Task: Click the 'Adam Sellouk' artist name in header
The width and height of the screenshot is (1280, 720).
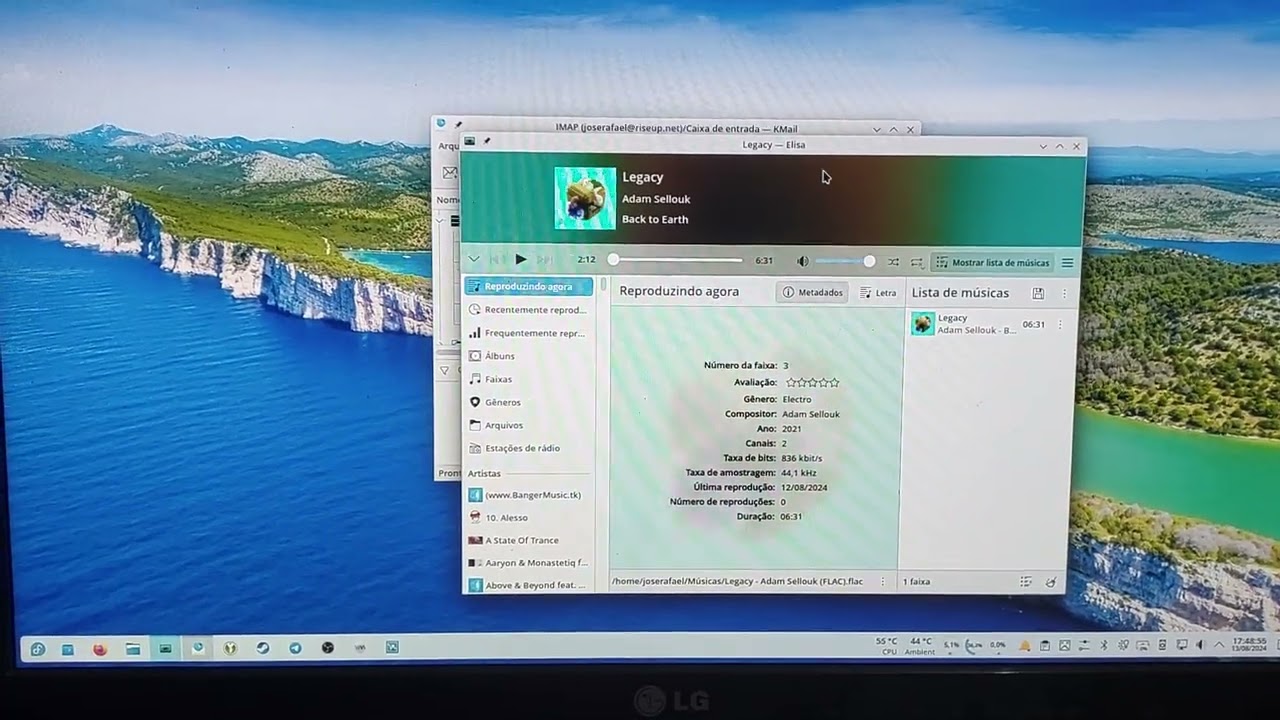Action: pyautogui.click(x=656, y=199)
